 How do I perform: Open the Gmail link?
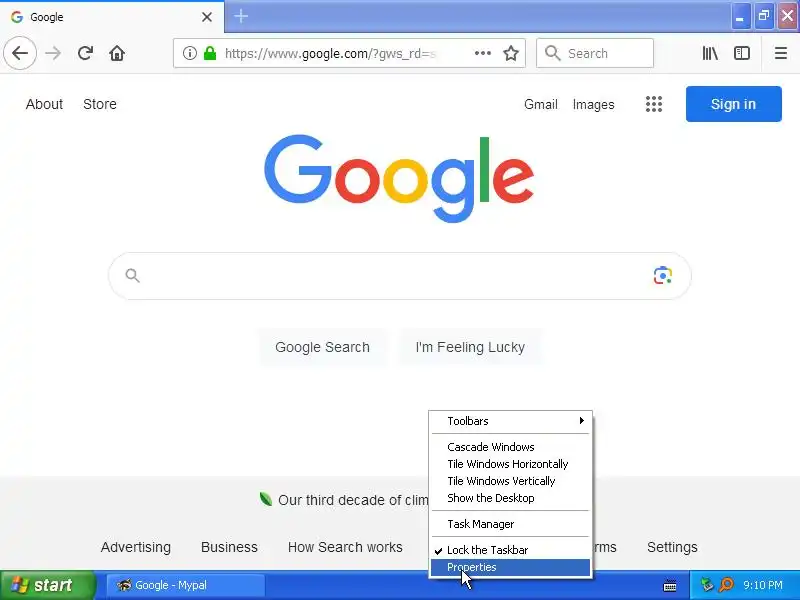[540, 105]
